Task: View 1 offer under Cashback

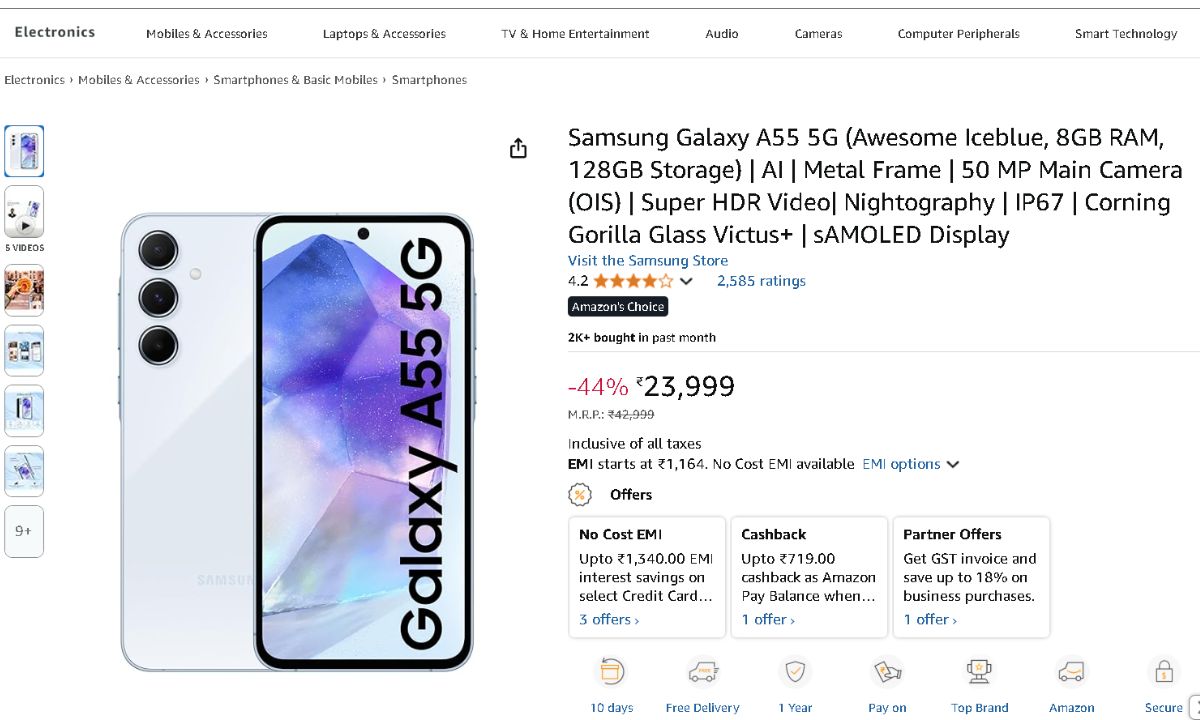Action: coord(768,620)
